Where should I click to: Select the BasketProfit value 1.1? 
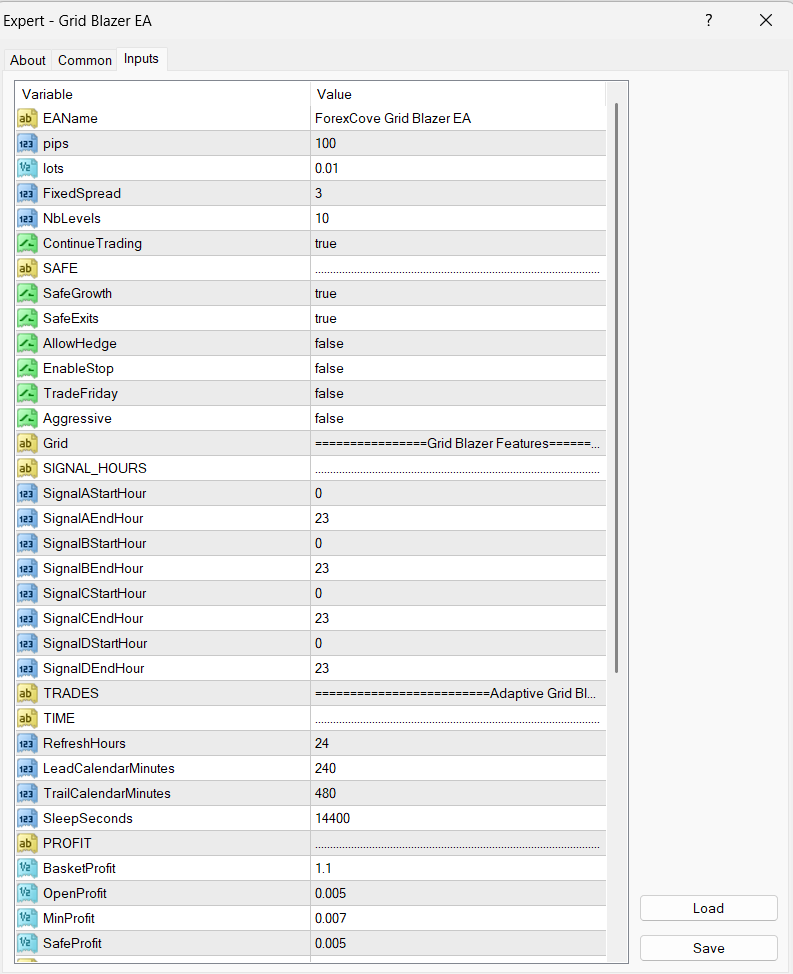323,868
